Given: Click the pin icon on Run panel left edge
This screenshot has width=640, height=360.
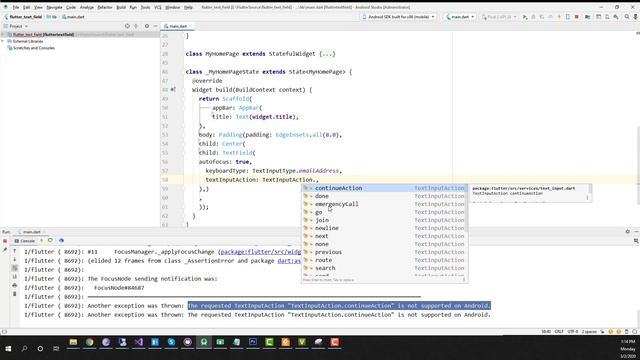Looking at the screenshot, I should coord(5,250).
